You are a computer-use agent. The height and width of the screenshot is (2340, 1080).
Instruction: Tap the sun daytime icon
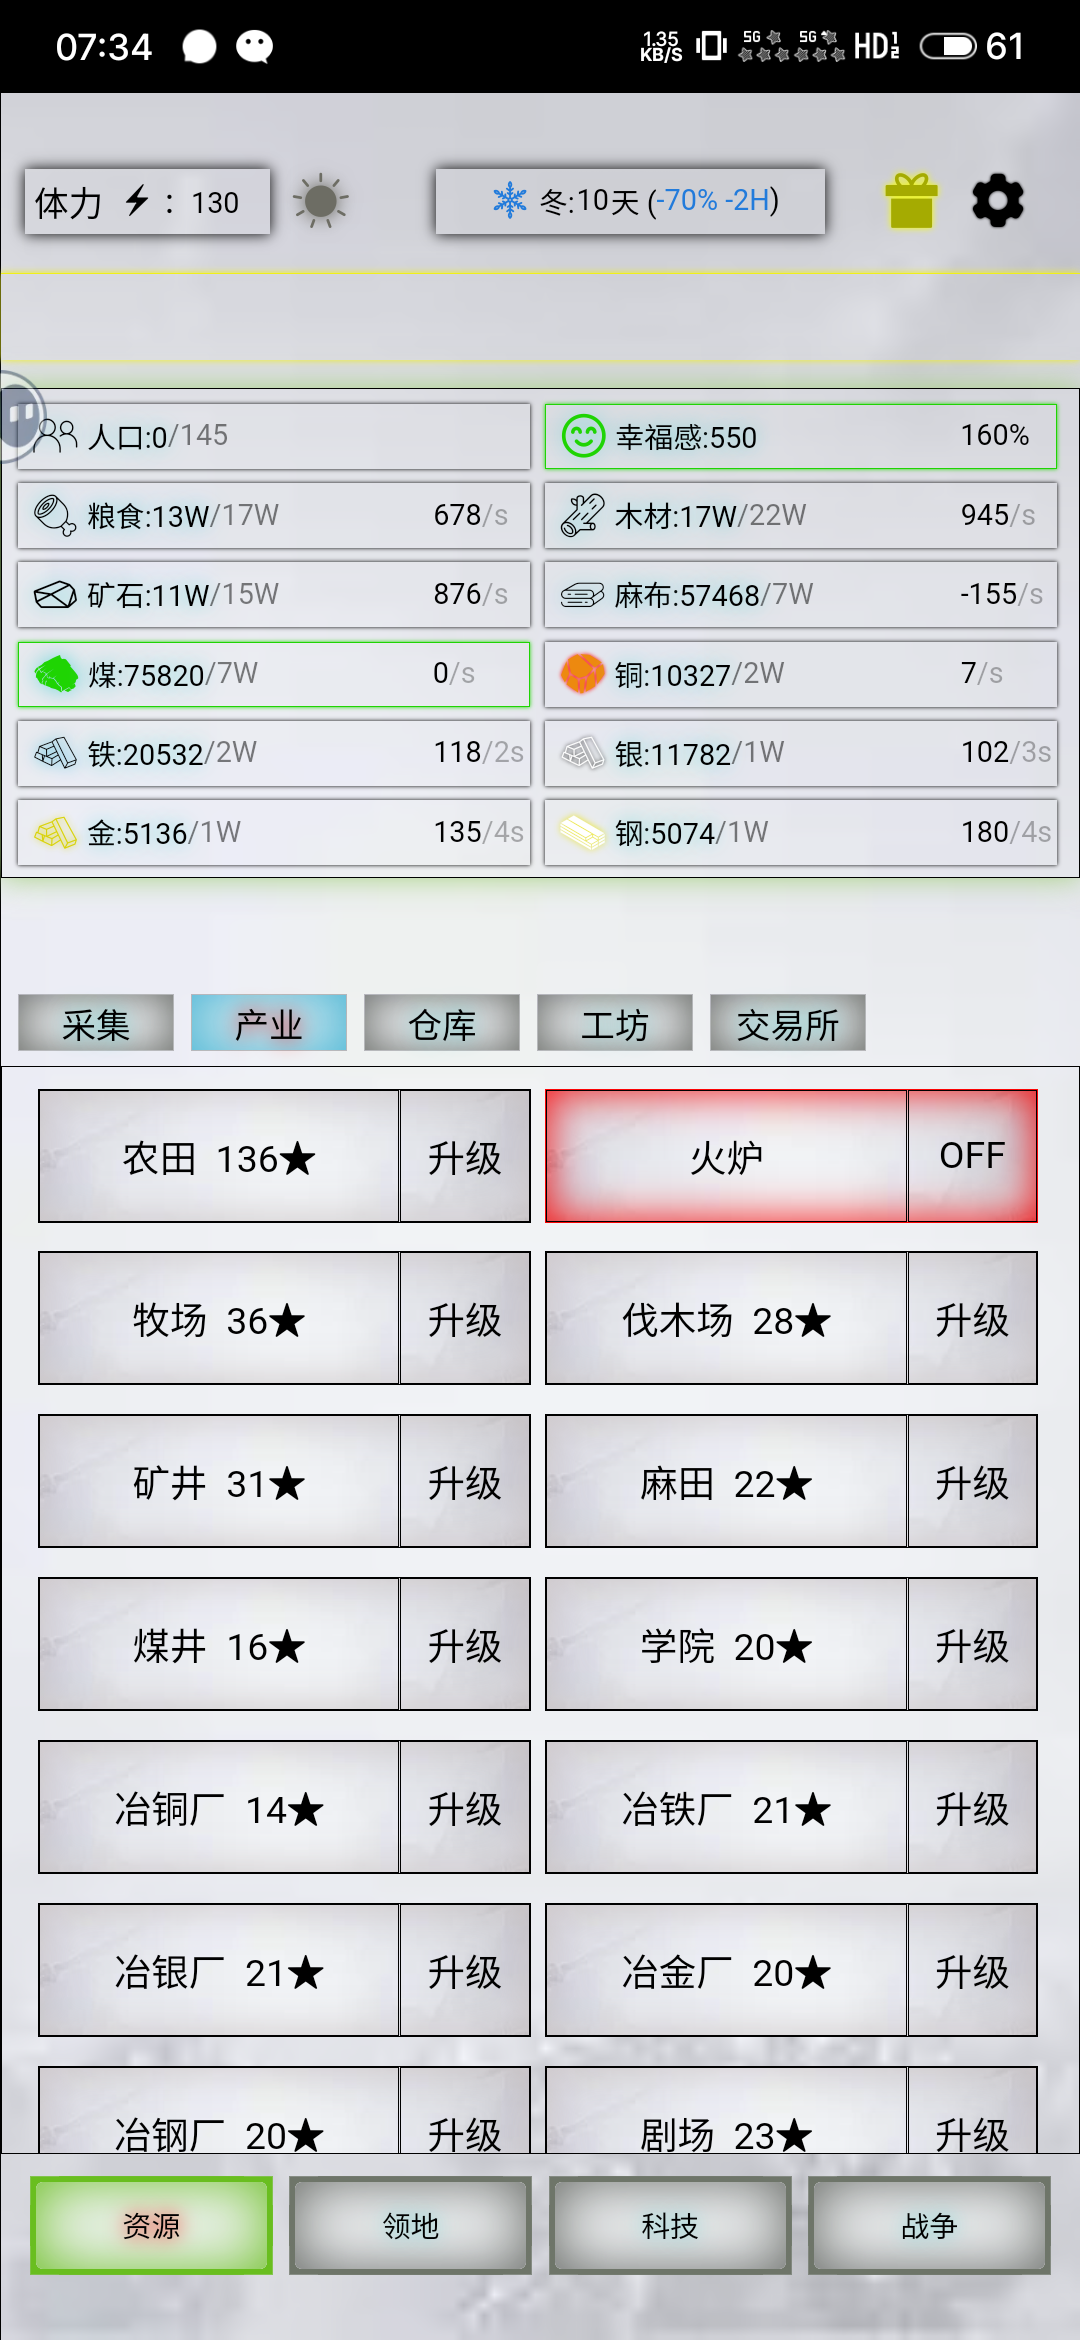(x=320, y=201)
